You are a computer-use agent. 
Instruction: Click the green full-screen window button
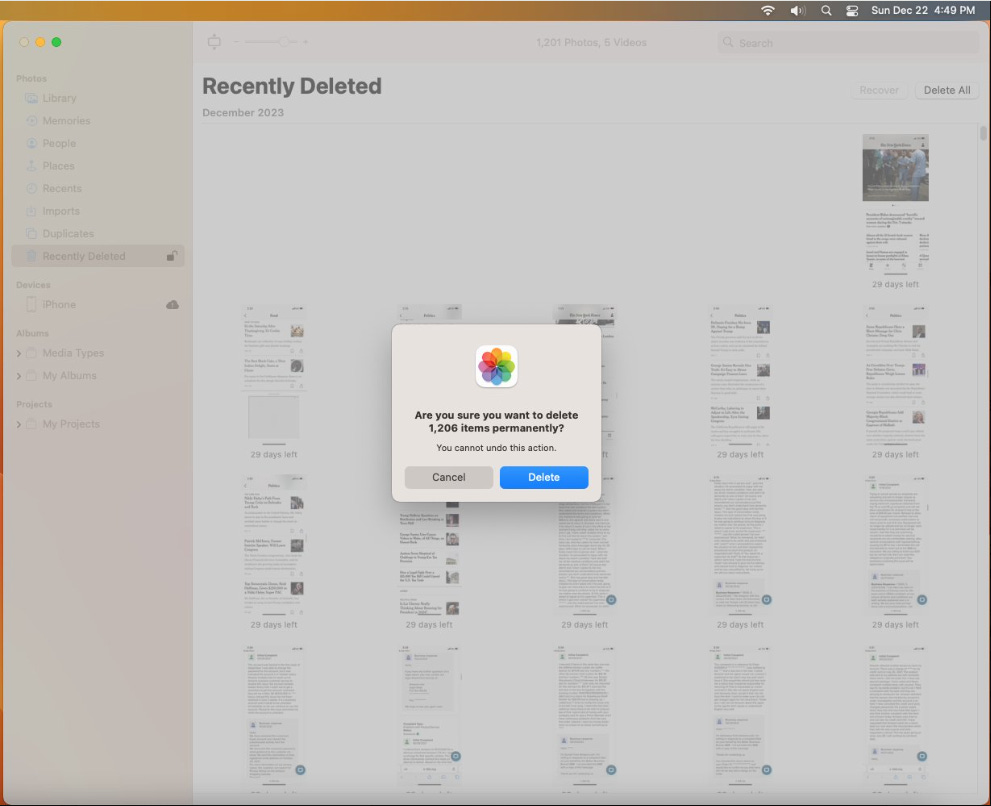pos(56,42)
